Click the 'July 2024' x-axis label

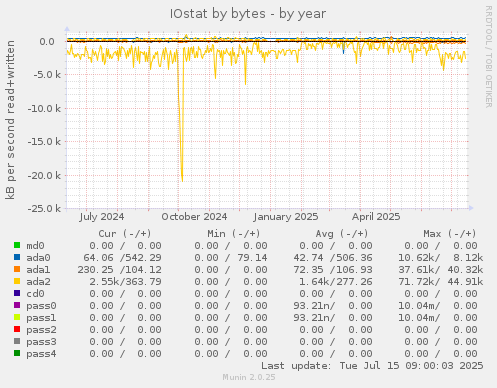(x=102, y=217)
